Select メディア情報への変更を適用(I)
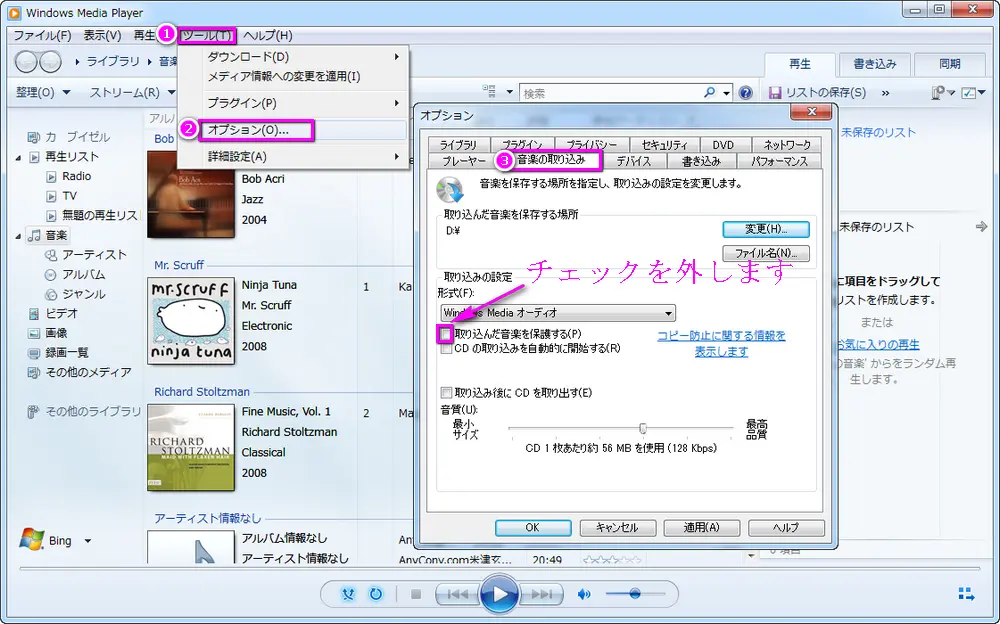1000x624 pixels. pos(284,76)
